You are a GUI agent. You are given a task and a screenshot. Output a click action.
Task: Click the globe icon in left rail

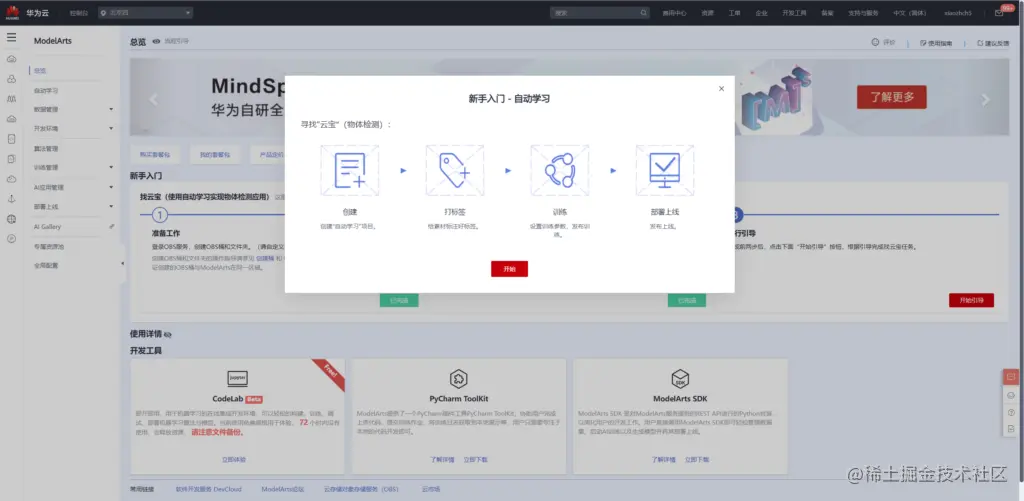[x=11, y=219]
